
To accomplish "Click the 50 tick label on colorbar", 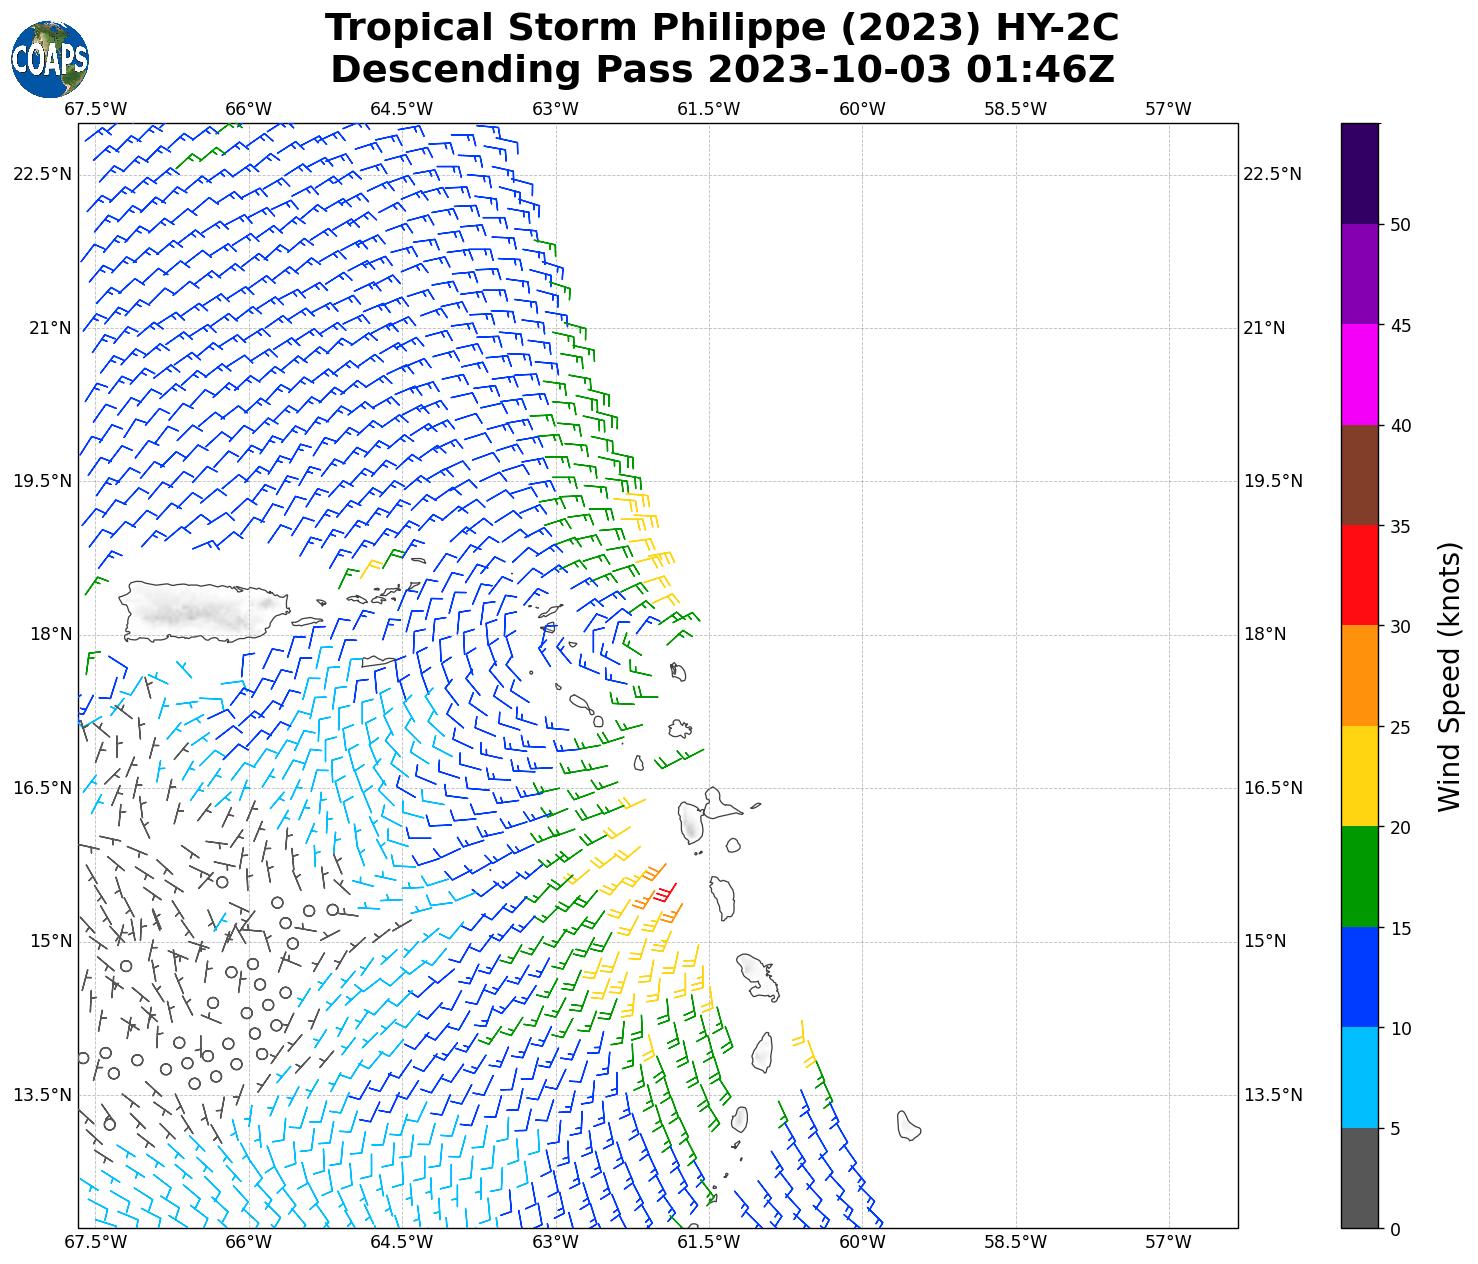I will point(1400,225).
